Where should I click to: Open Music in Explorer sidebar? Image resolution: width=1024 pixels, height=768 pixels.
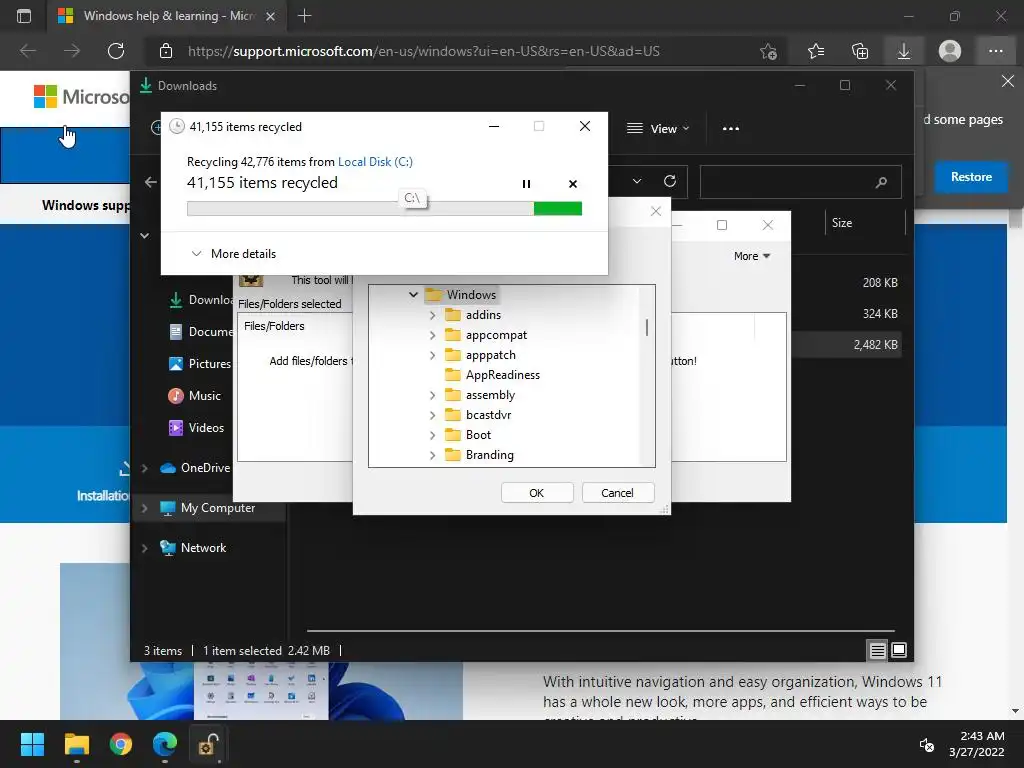pyautogui.click(x=195, y=396)
